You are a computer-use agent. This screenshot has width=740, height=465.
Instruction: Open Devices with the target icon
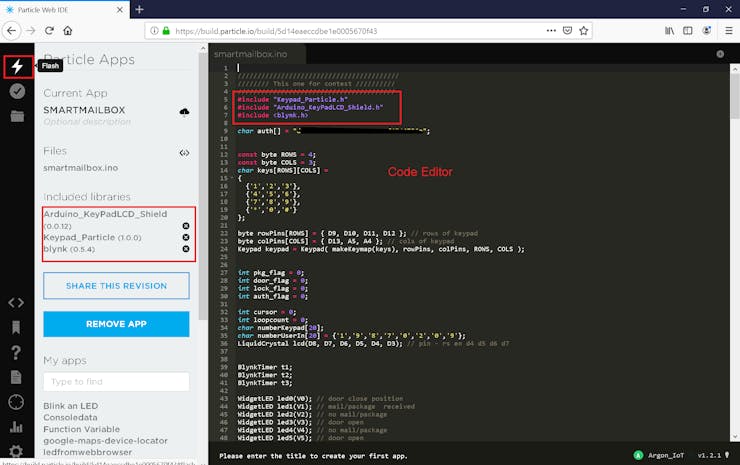click(x=16, y=402)
